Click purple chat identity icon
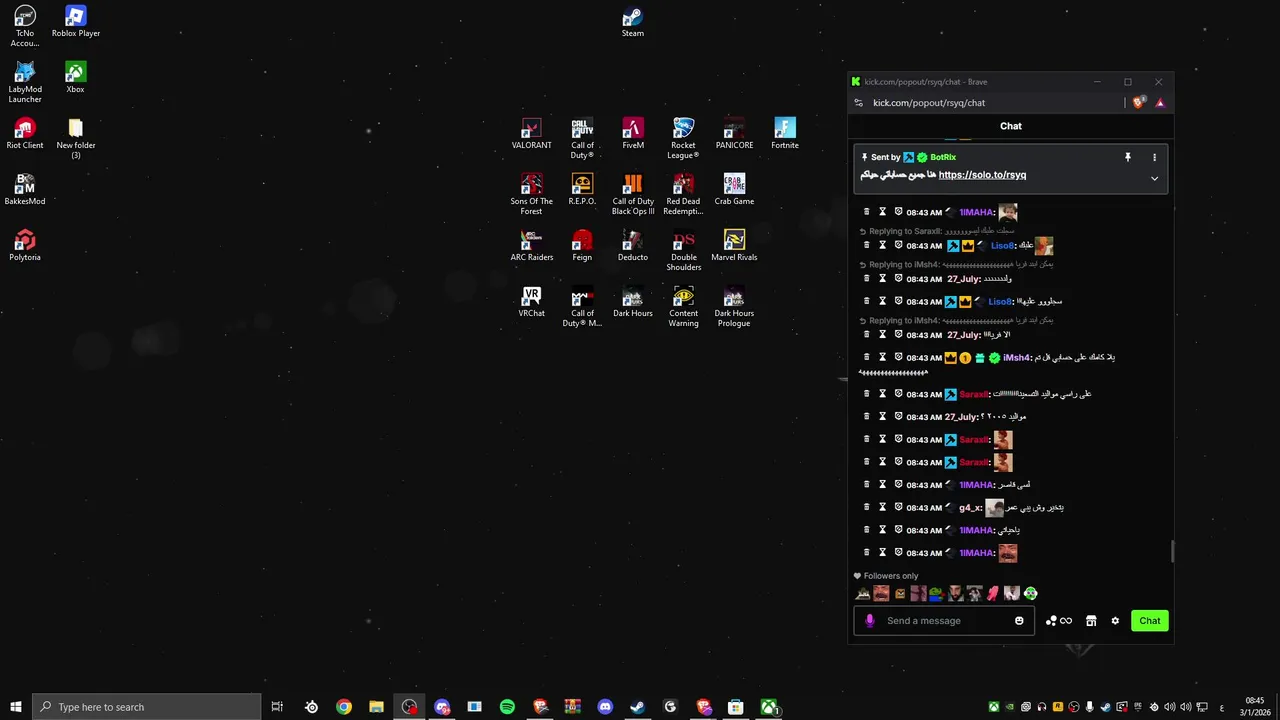 pyautogui.click(x=869, y=621)
